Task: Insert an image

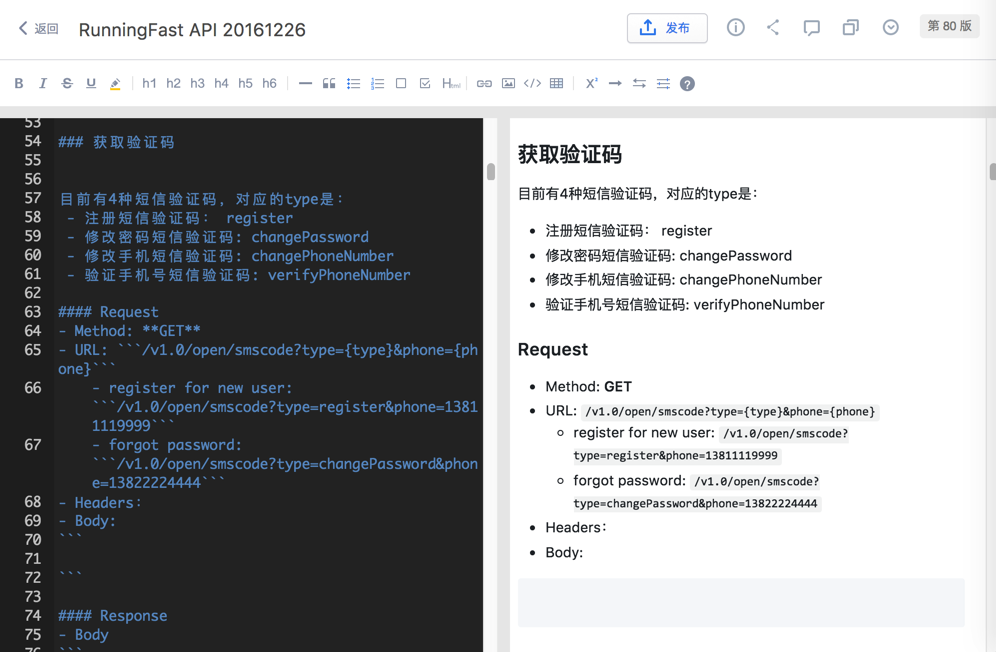Action: (508, 83)
